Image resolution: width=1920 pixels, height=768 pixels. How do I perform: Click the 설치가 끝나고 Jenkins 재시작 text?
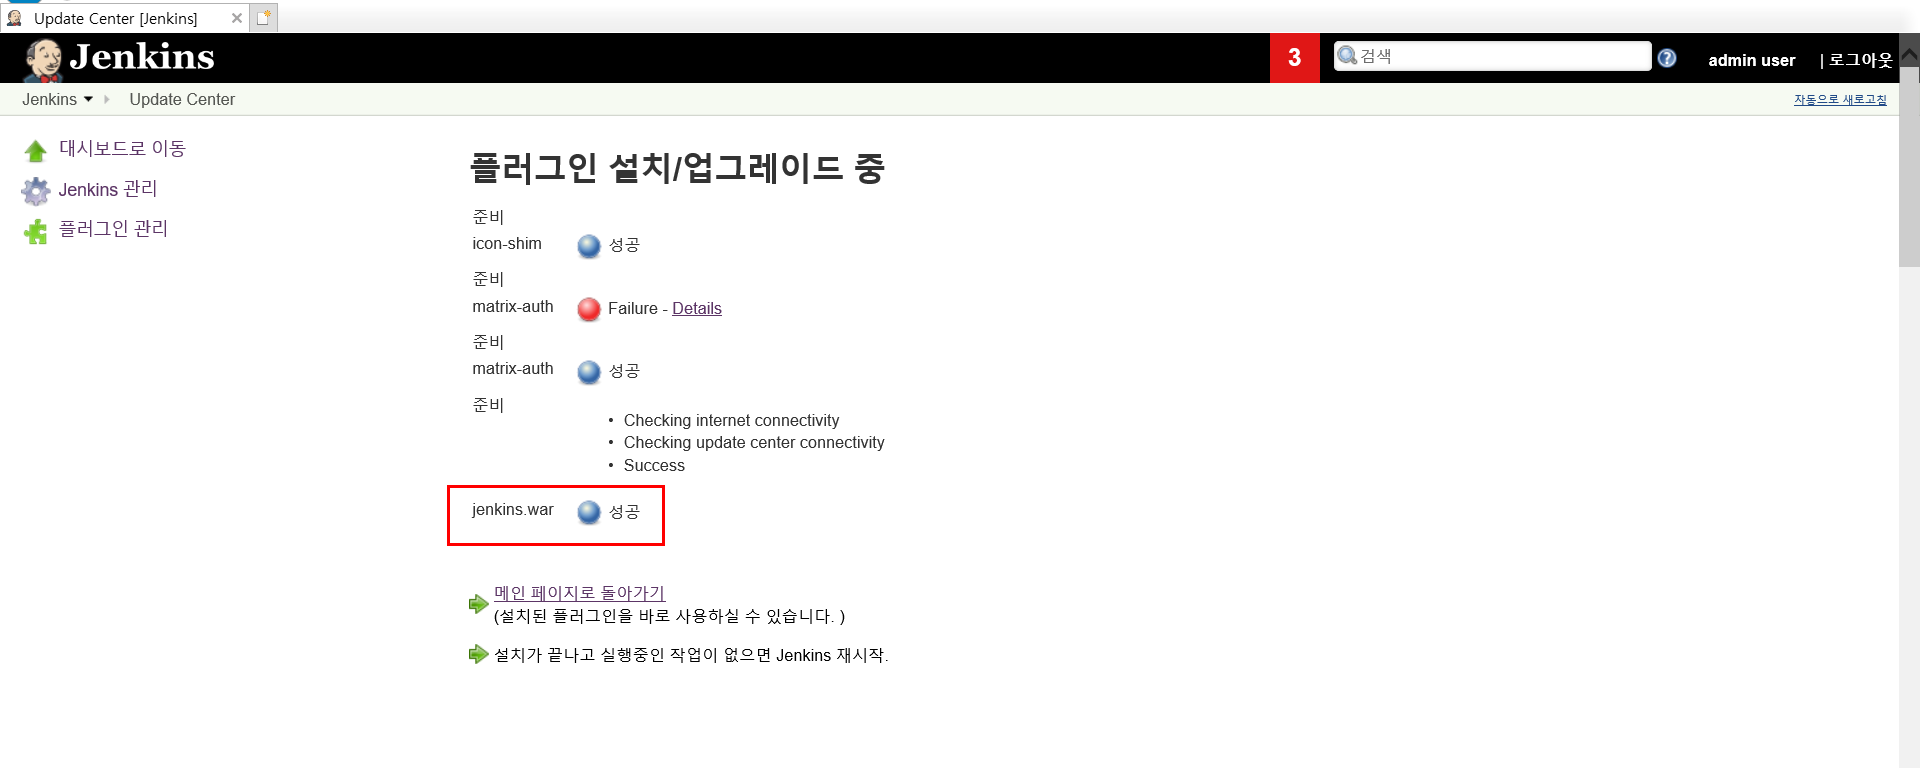[x=691, y=655]
